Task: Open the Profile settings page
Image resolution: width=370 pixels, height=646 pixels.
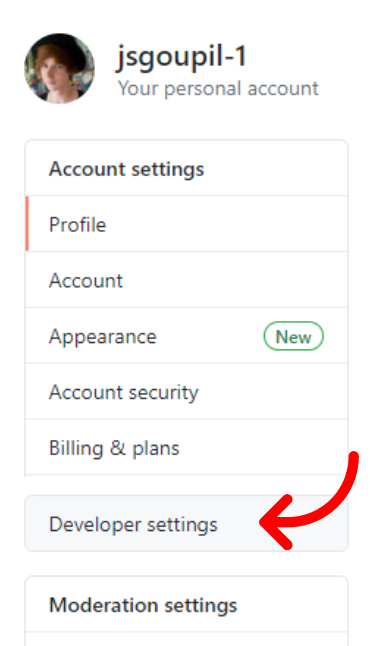Action: pyautogui.click(x=187, y=224)
